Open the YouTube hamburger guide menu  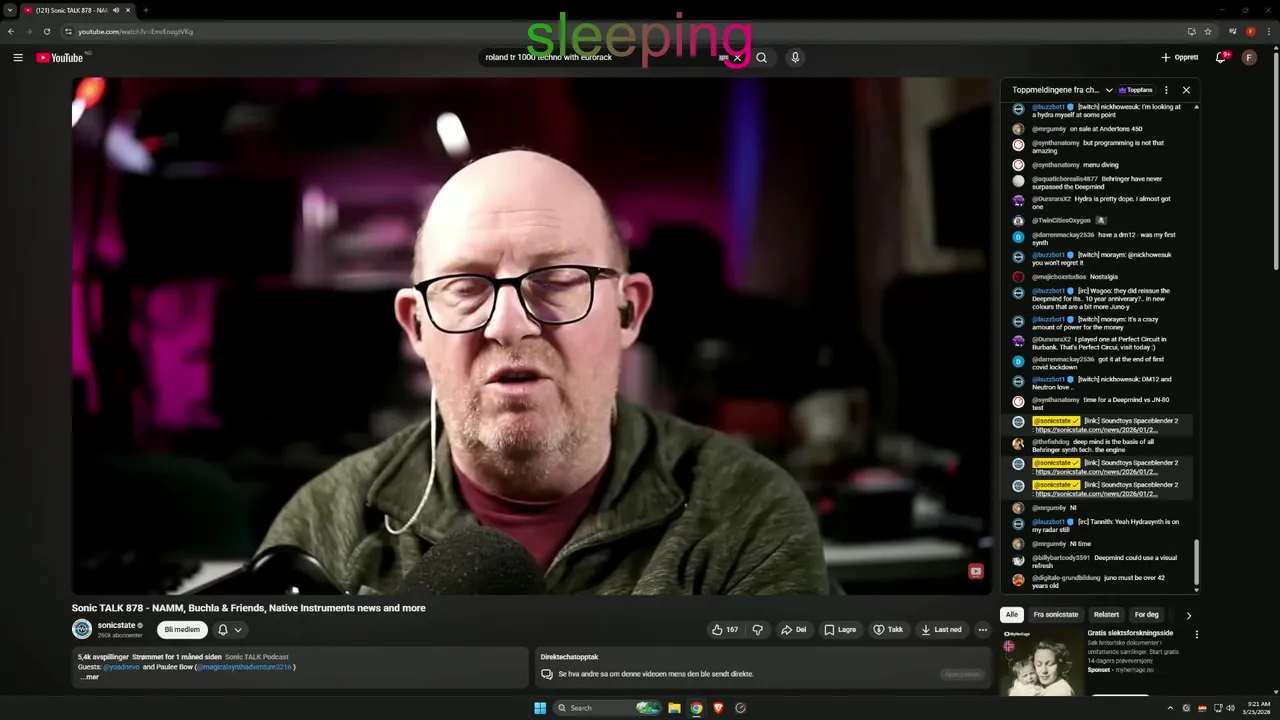[18, 57]
